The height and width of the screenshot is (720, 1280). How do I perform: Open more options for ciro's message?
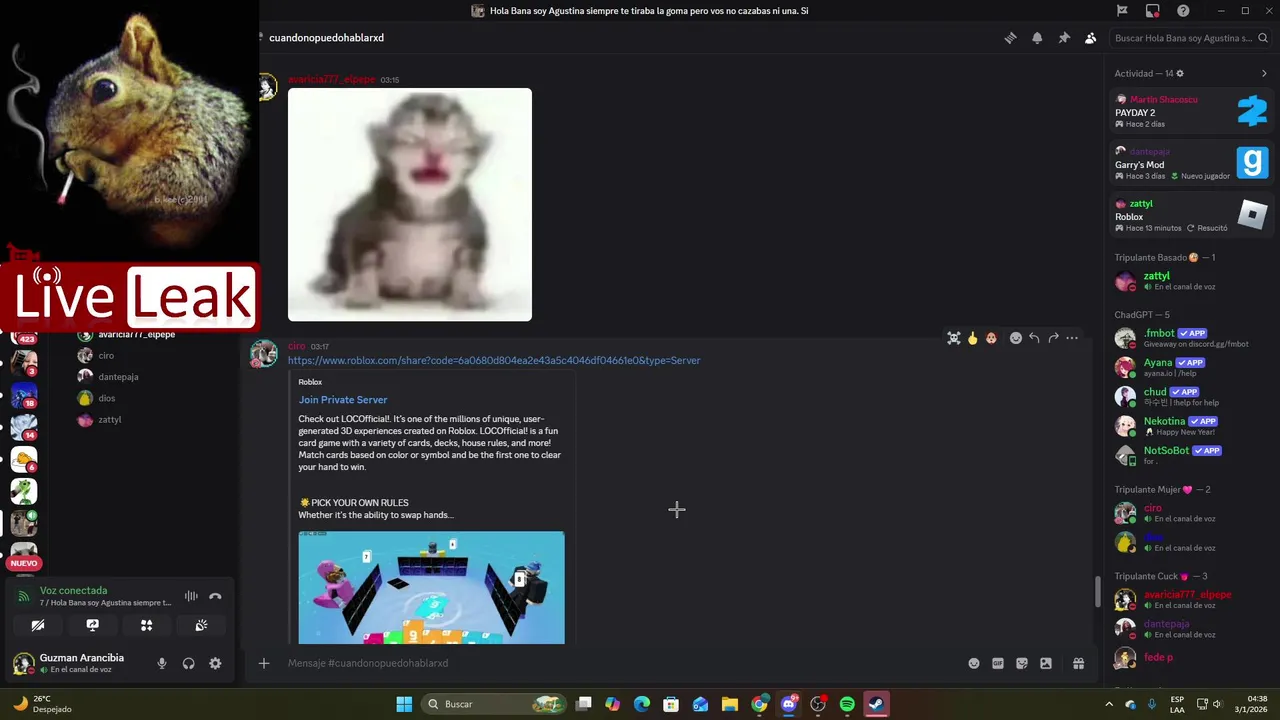(x=1072, y=338)
